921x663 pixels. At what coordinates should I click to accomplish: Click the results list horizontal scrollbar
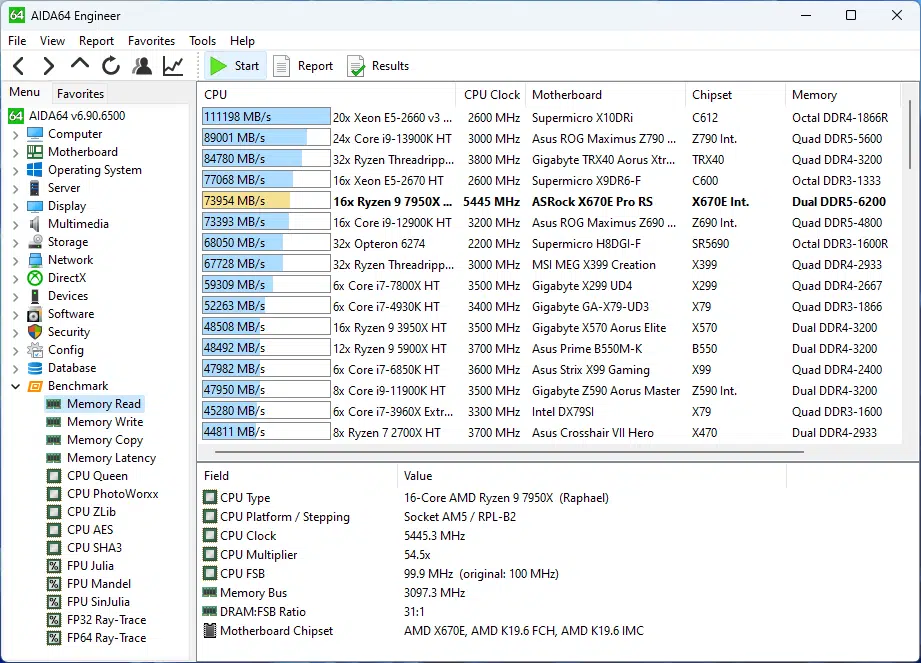point(509,452)
